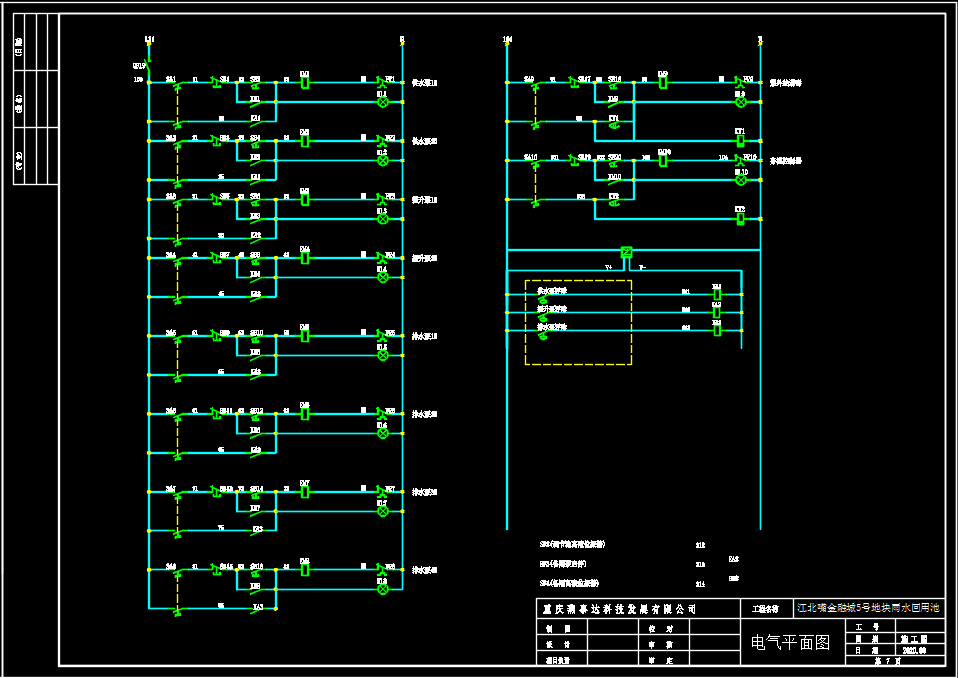Select the HL10 indicator lamp symbol
This screenshot has width=958, height=678.
[741, 180]
